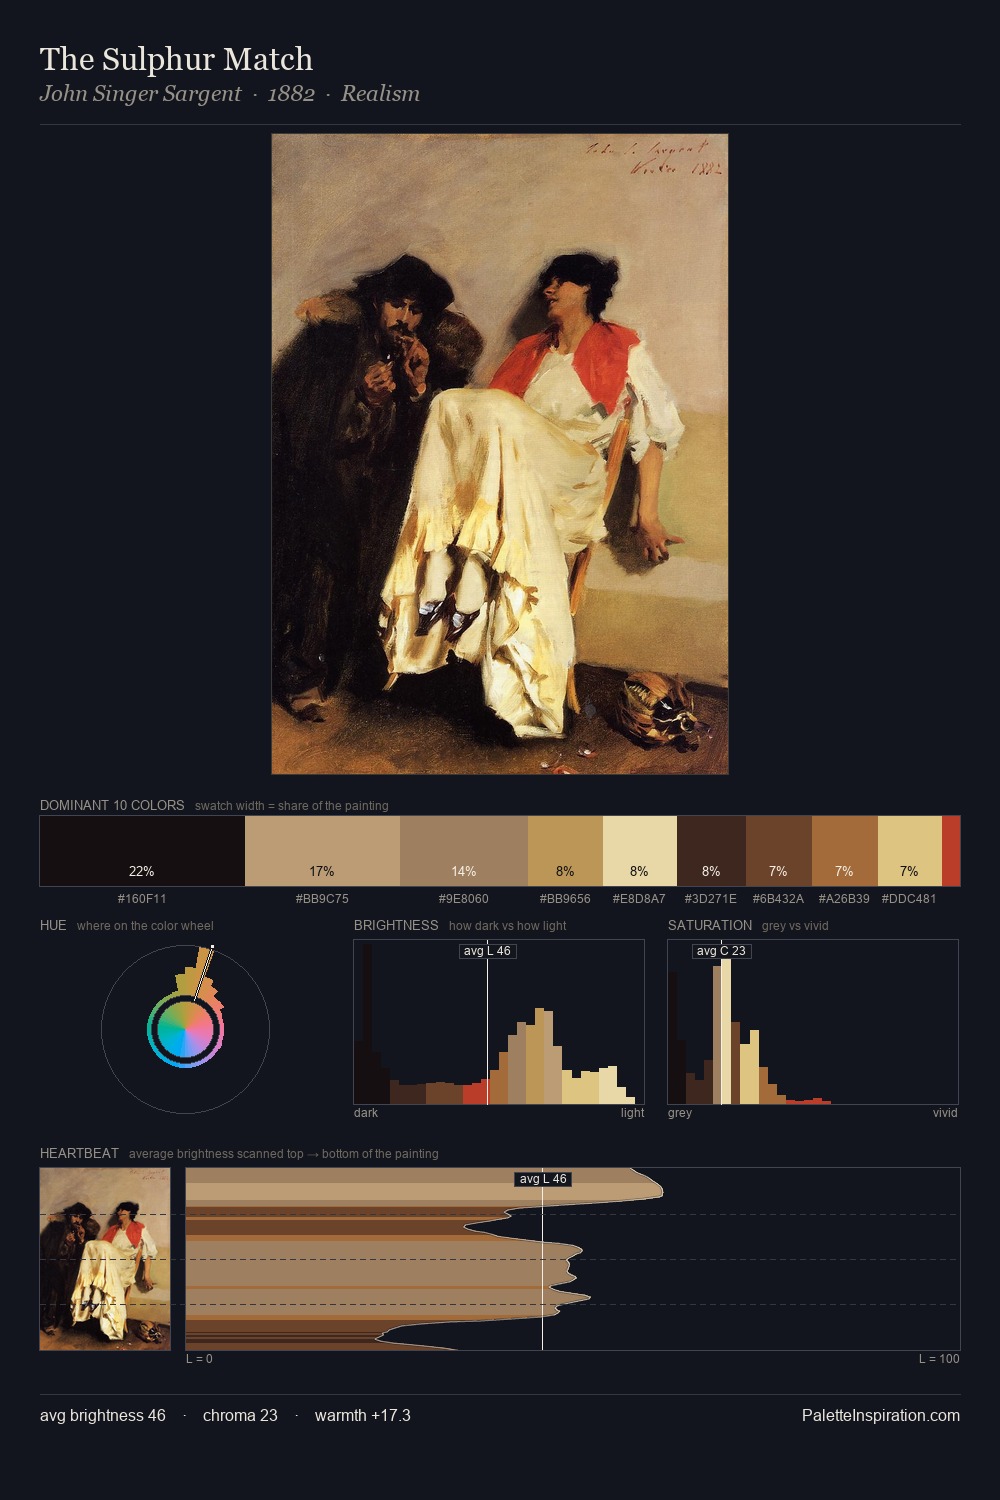
Task: Click hex code label '#6B432A'
Action: (x=778, y=899)
